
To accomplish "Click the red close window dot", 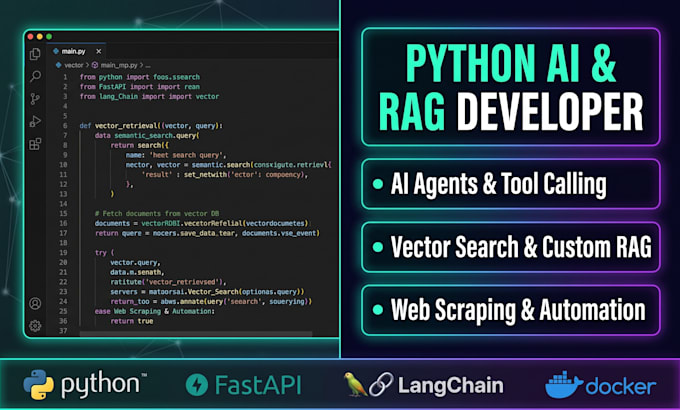I will tap(30, 36).
